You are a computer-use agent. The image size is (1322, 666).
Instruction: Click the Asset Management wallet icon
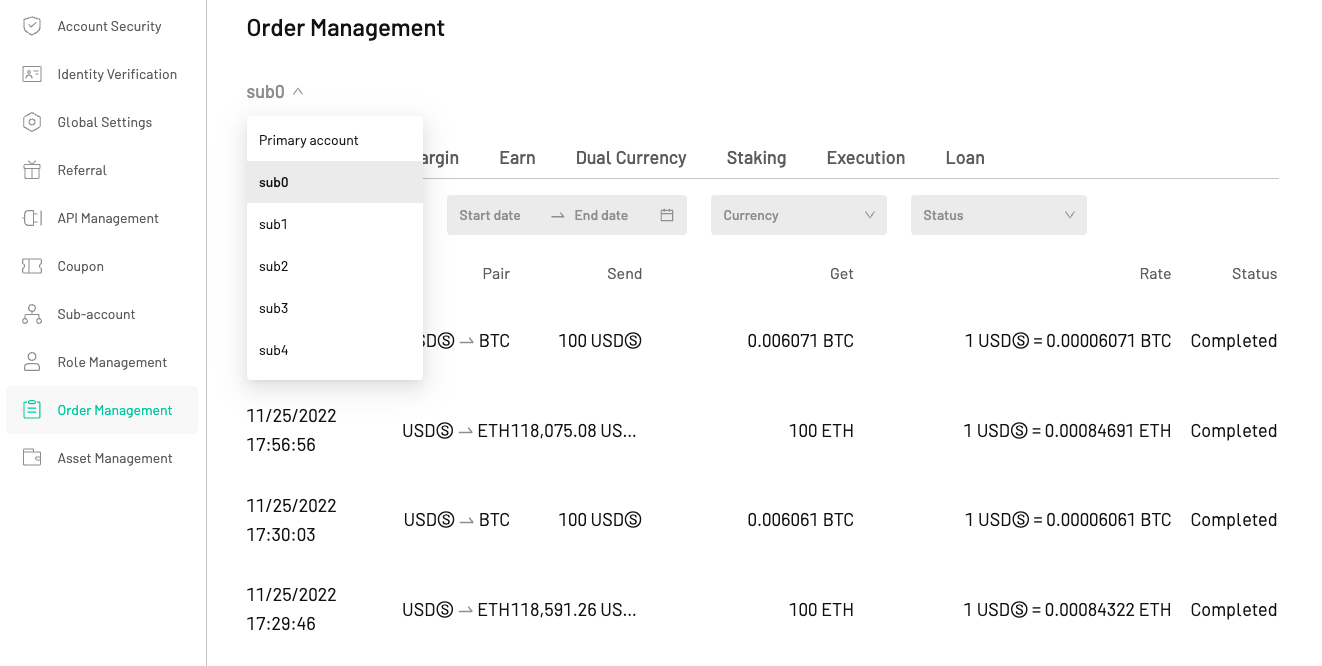(32, 458)
